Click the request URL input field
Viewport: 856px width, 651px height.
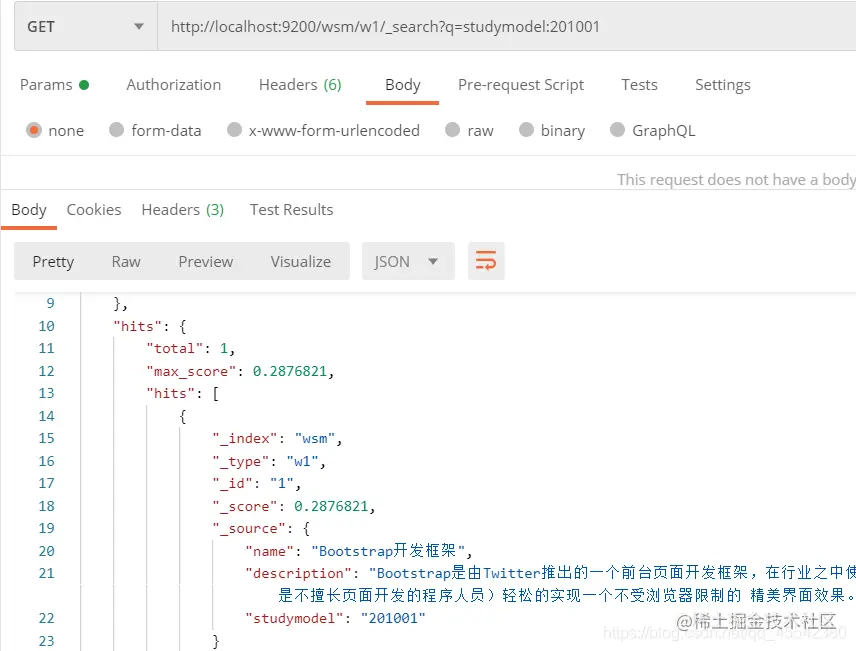coord(507,26)
